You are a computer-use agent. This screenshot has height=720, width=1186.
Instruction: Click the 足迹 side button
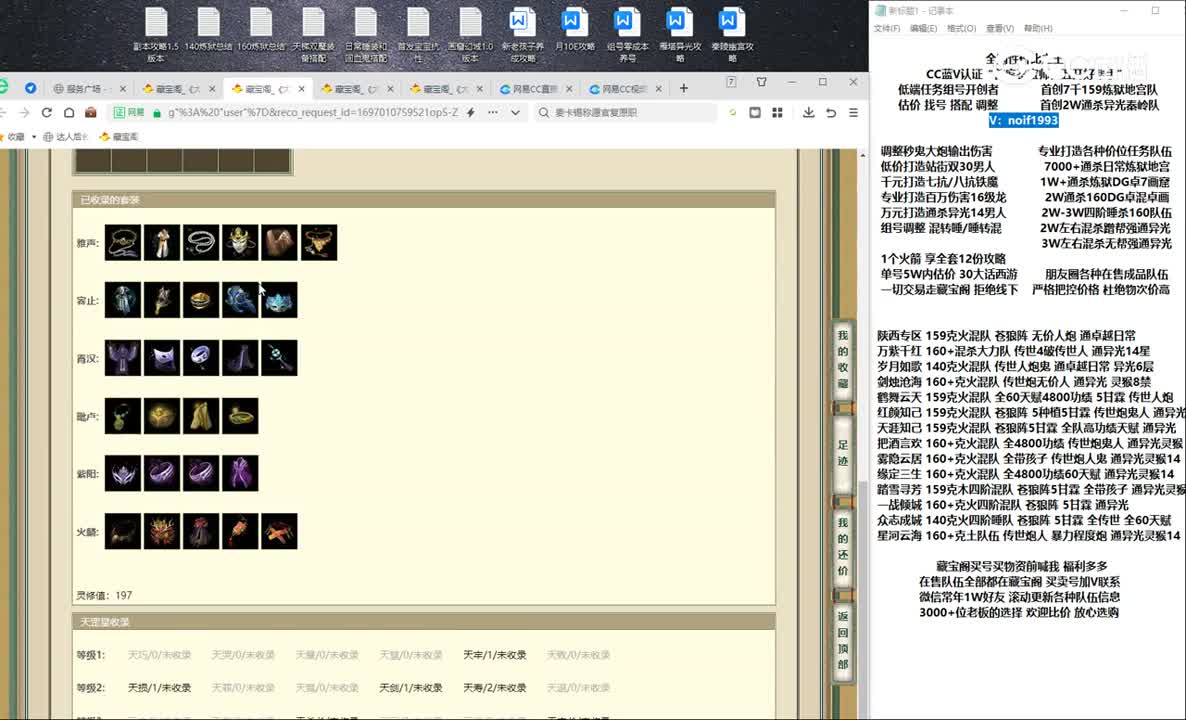tap(843, 453)
